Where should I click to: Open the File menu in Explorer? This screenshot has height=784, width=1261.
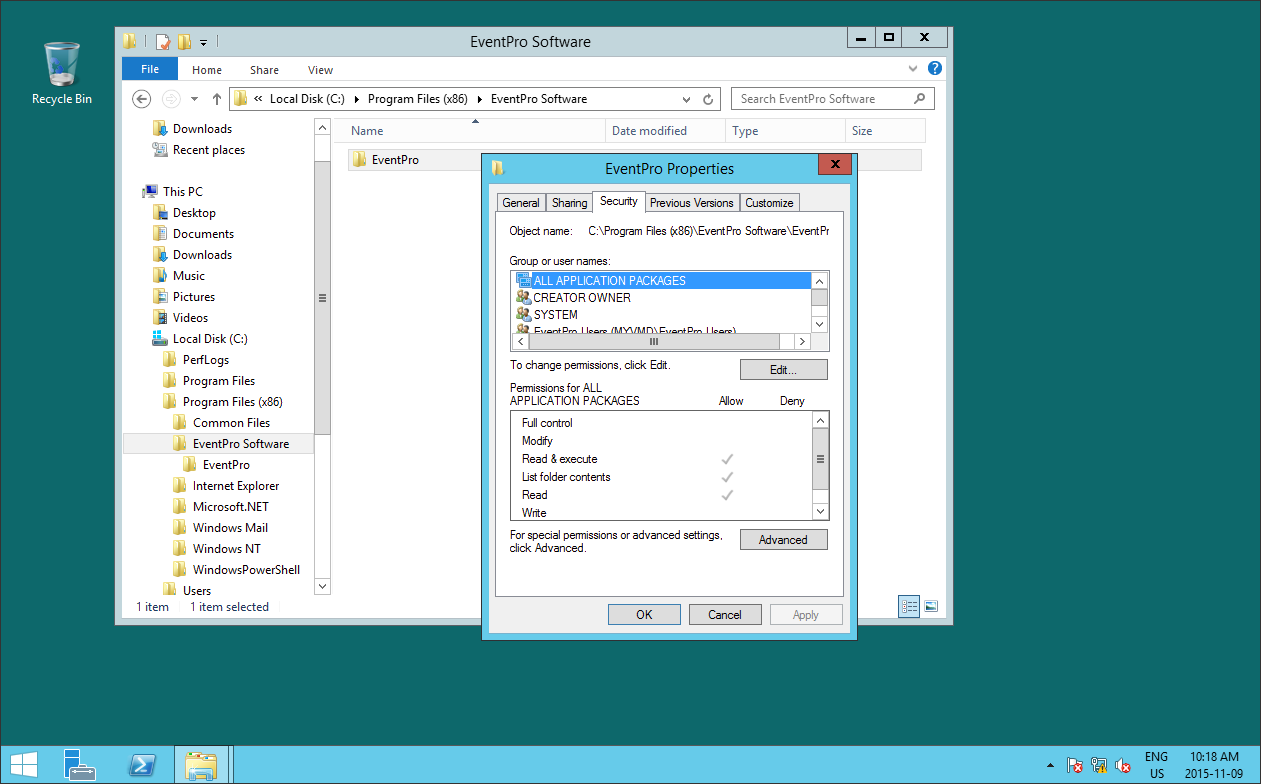click(x=150, y=69)
